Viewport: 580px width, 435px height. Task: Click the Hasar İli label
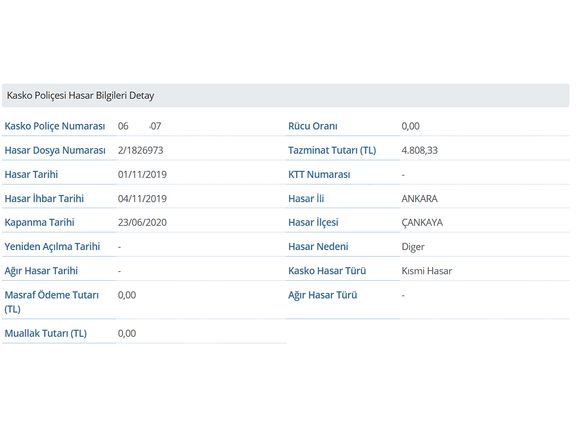pos(306,198)
